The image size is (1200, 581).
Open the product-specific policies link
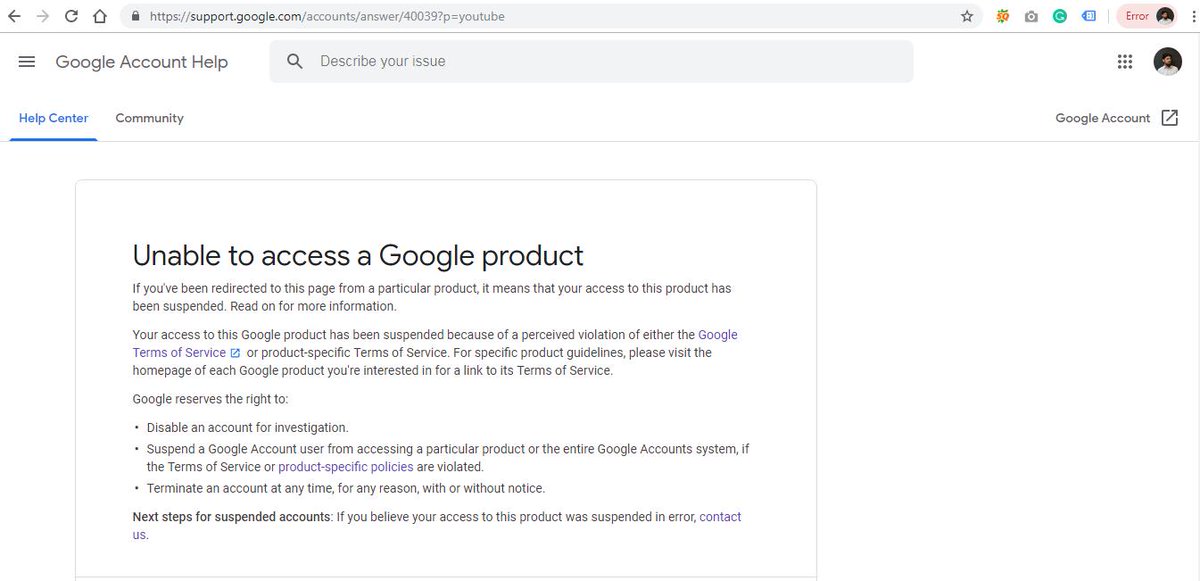point(345,467)
